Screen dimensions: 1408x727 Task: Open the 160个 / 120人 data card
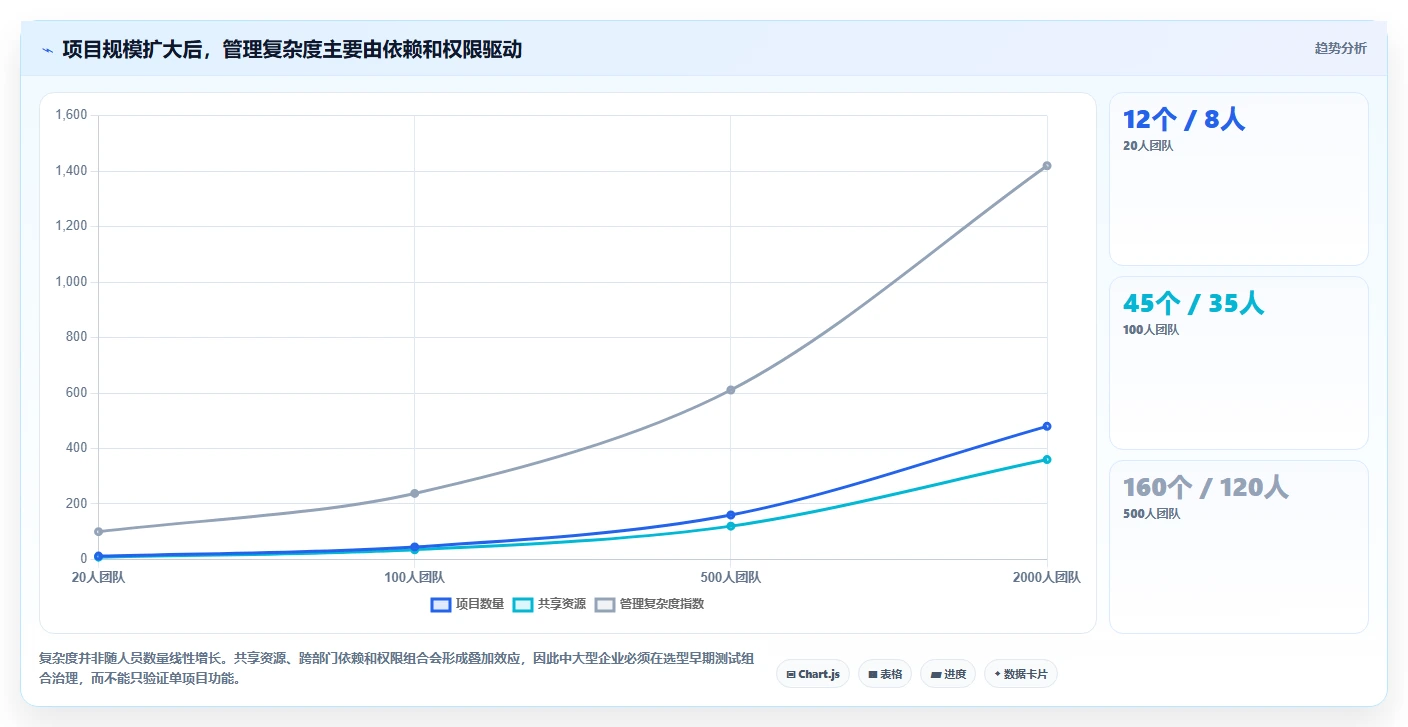click(1239, 547)
